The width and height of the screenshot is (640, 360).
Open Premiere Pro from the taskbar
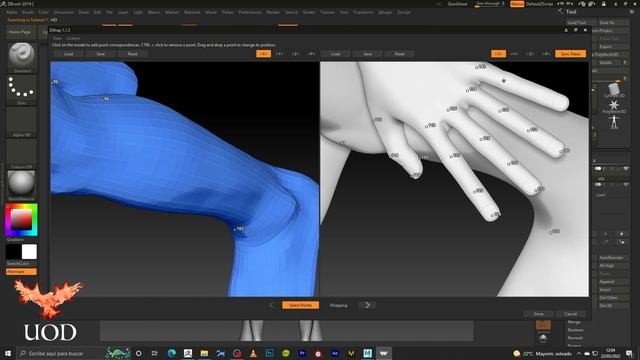pyautogui.click(x=302, y=353)
